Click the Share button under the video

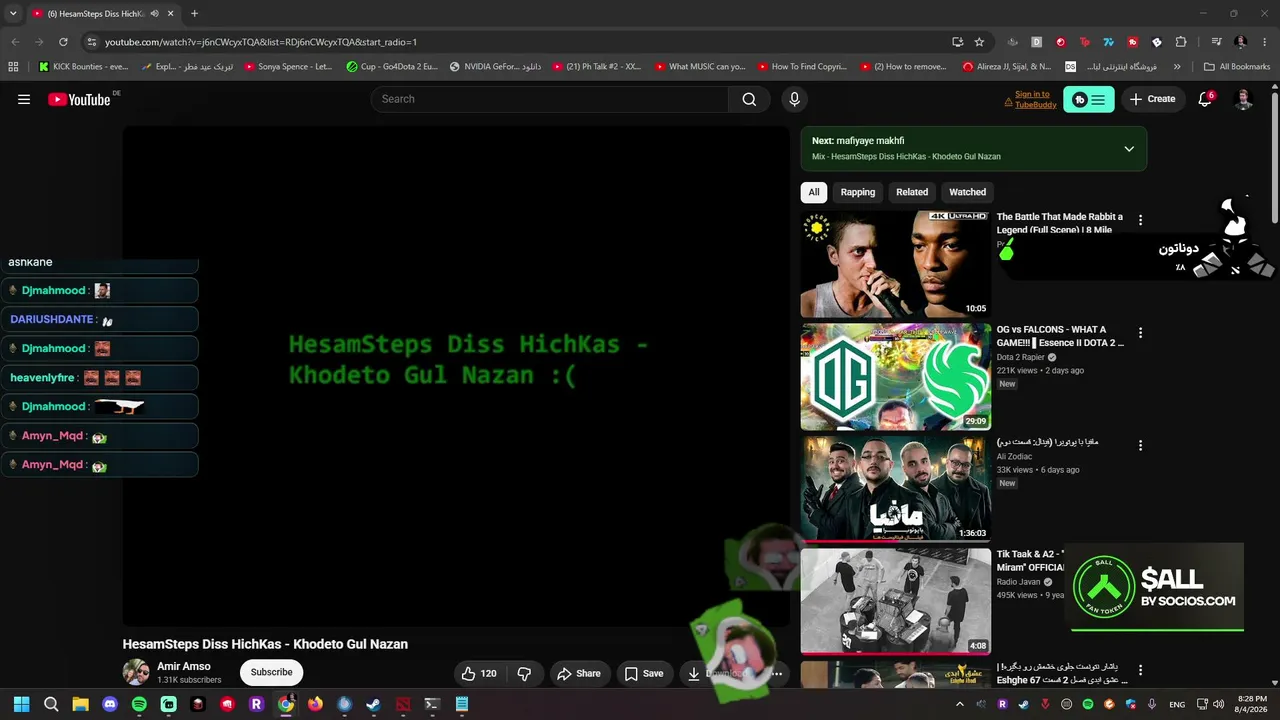click(579, 674)
